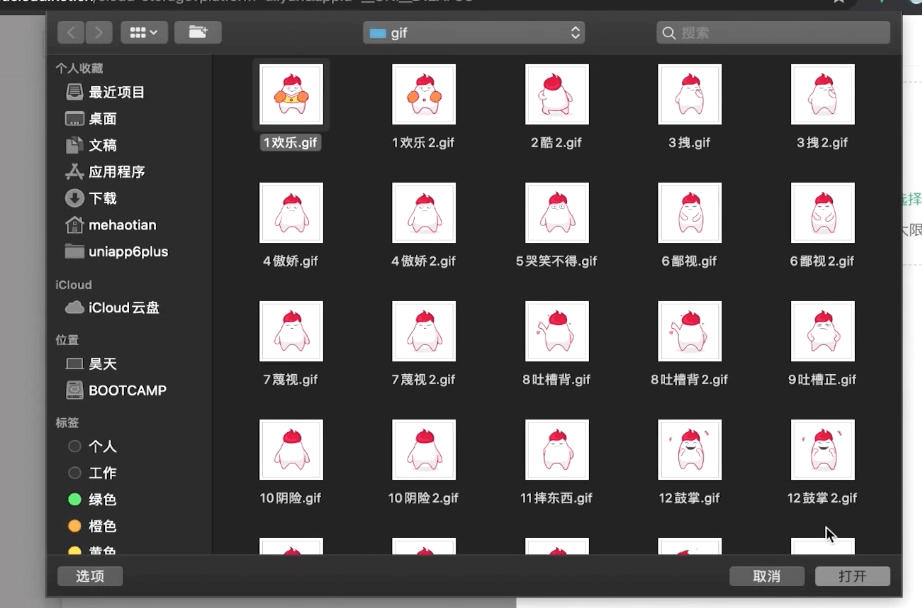
Task: Select the 7蔑视 2.gif thumbnail
Action: [424, 331]
